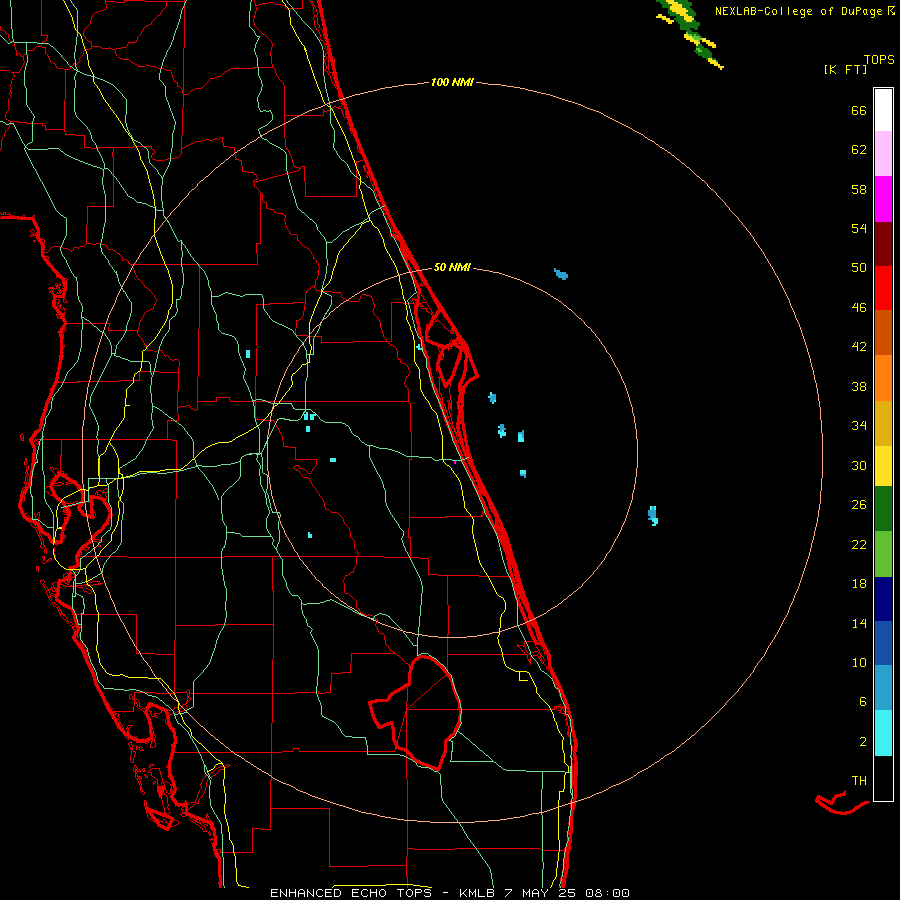Click the 6 legend value

[x=863, y=701]
